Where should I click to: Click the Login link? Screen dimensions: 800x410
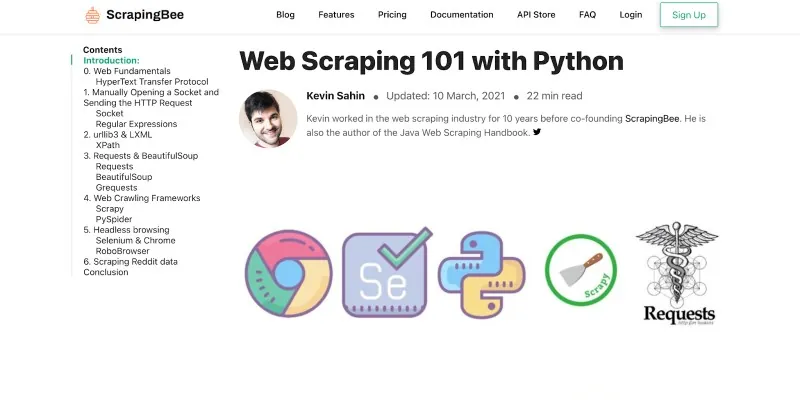[631, 15]
